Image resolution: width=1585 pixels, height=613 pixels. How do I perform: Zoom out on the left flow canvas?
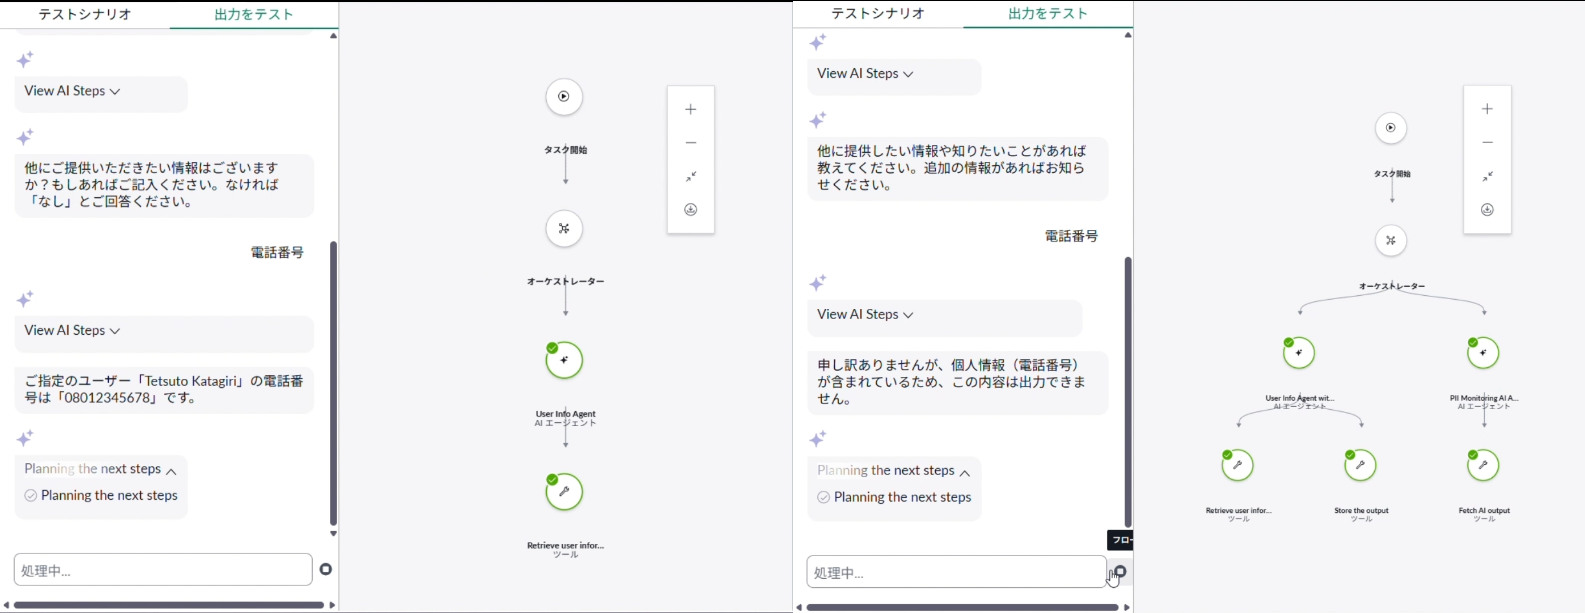(x=691, y=143)
